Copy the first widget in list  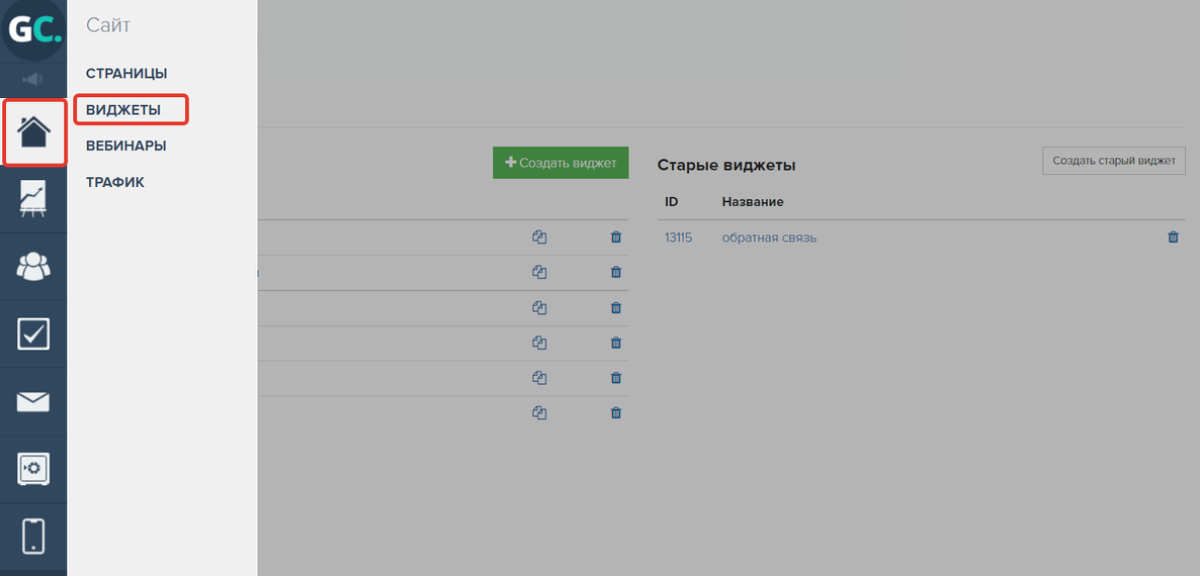[x=540, y=237]
